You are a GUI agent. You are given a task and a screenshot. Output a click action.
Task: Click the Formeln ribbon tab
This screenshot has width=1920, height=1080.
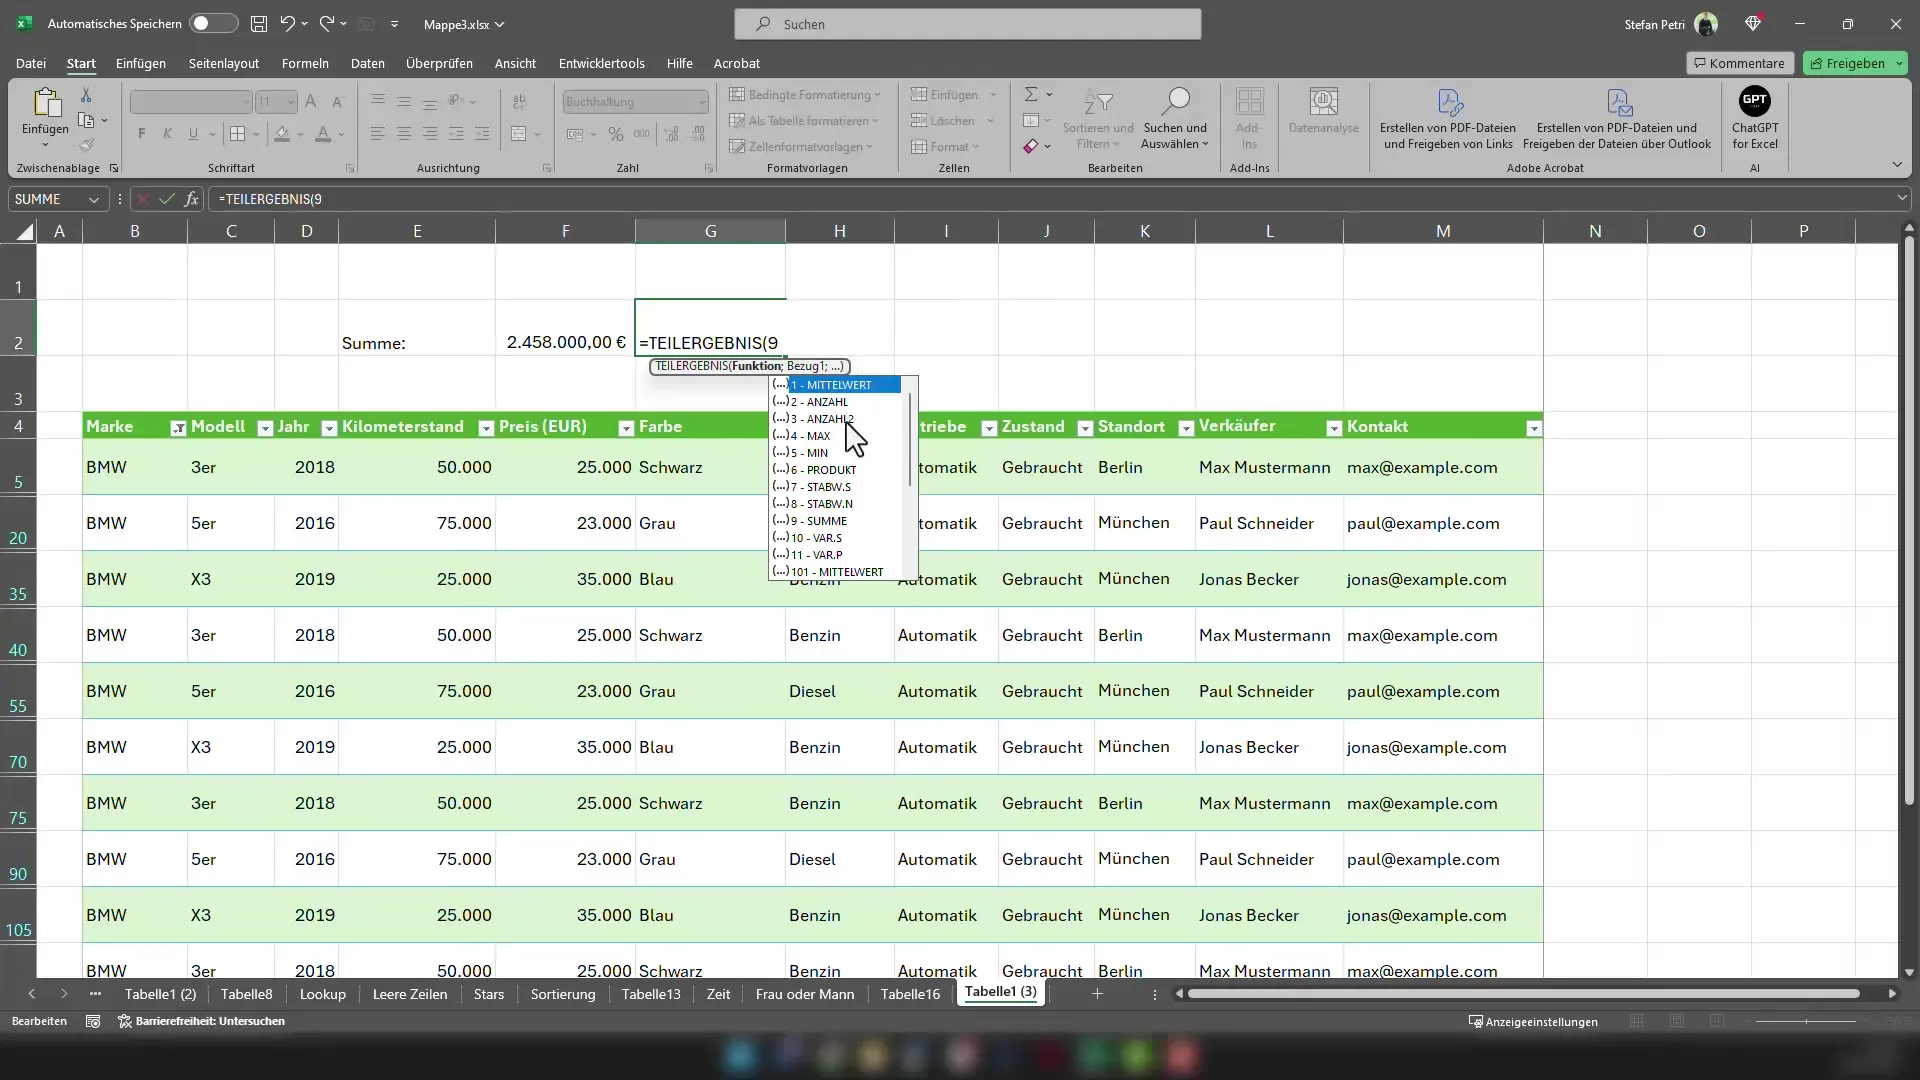pos(305,63)
